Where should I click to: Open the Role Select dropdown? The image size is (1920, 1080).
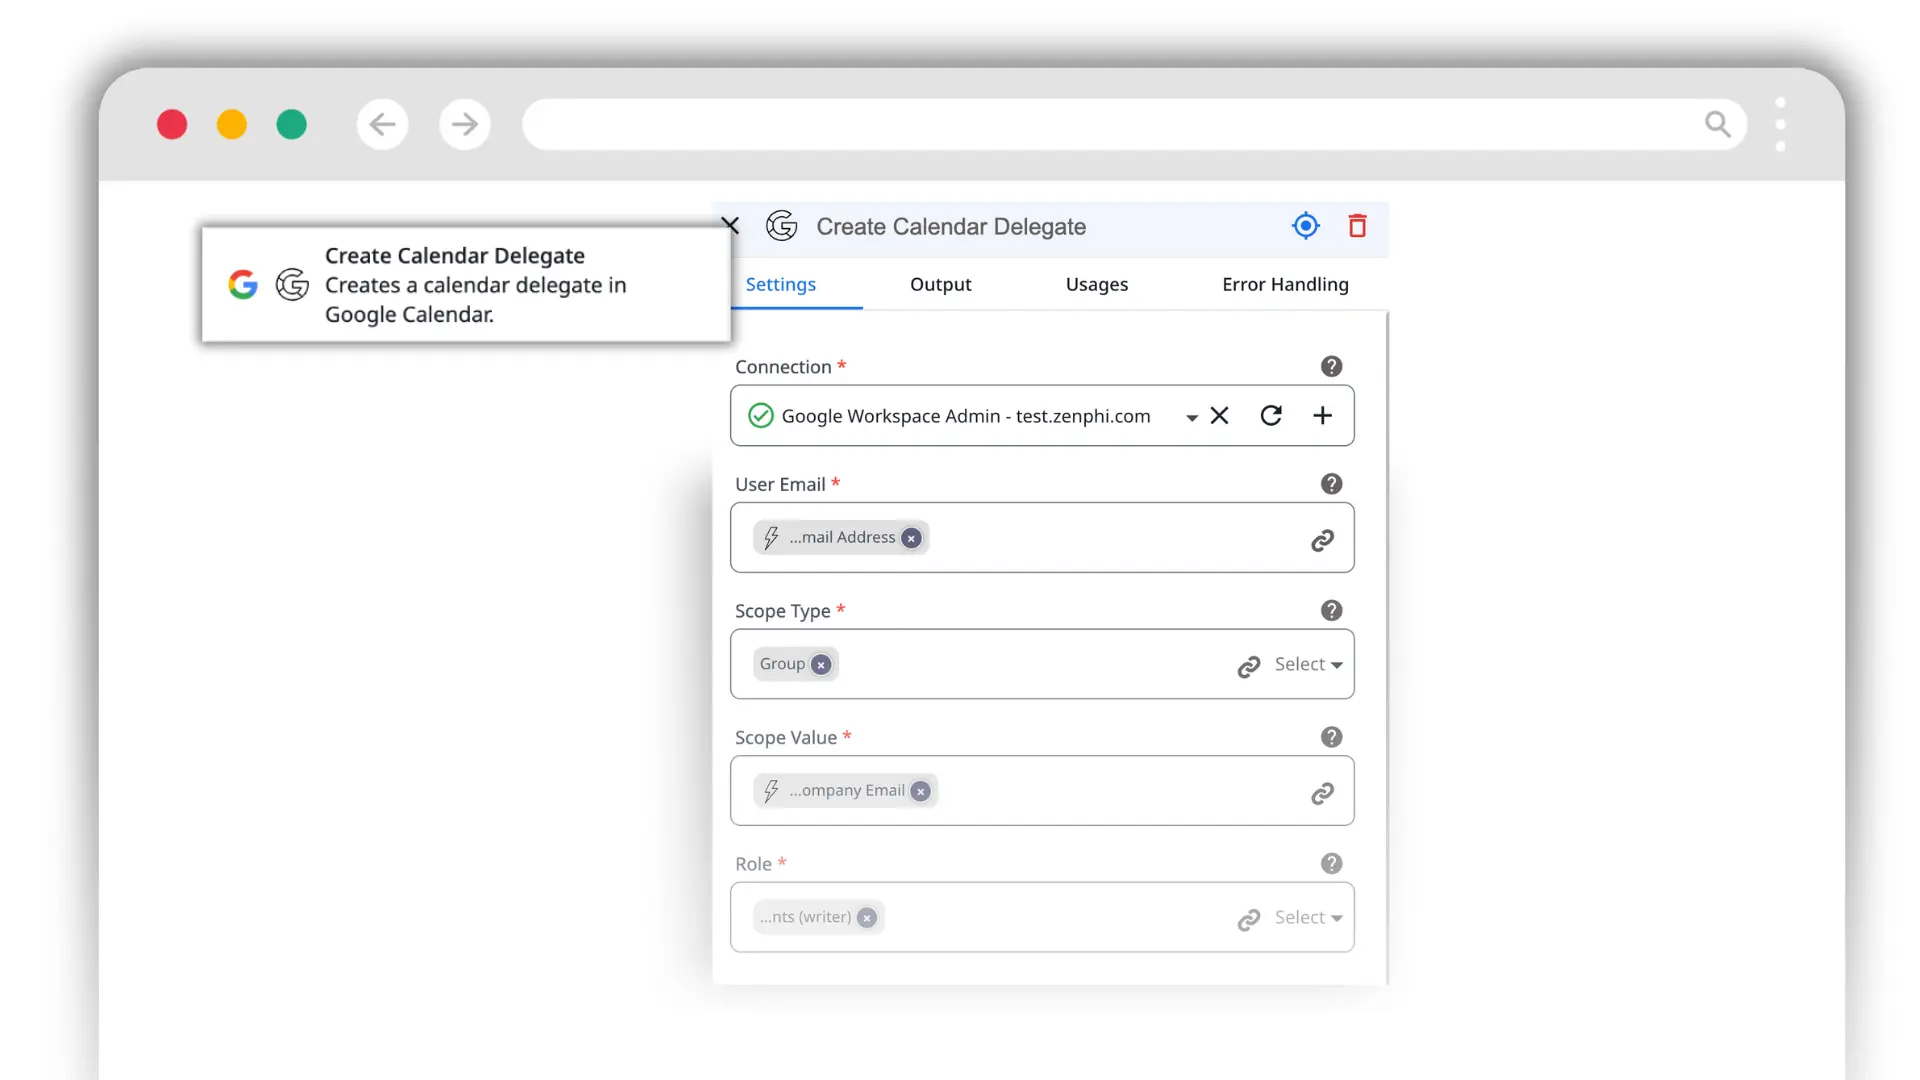pyautogui.click(x=1303, y=917)
